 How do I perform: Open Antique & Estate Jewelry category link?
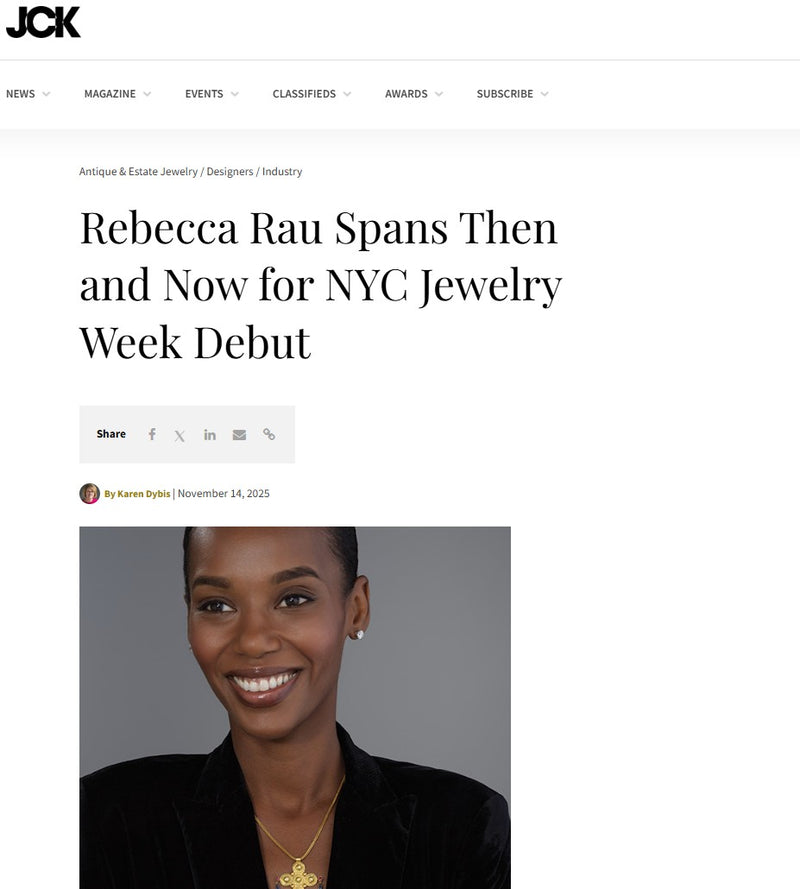[x=138, y=172]
